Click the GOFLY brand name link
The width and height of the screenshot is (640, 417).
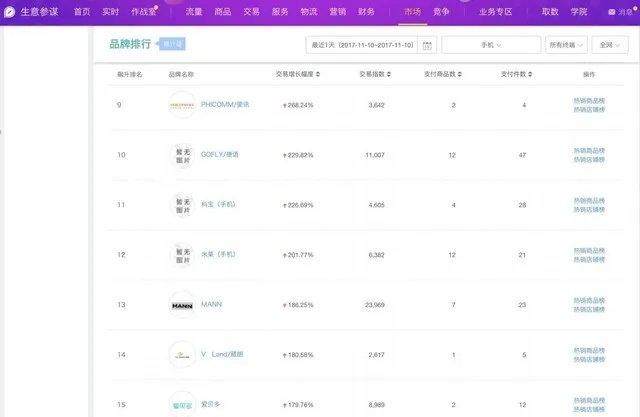(x=220, y=155)
